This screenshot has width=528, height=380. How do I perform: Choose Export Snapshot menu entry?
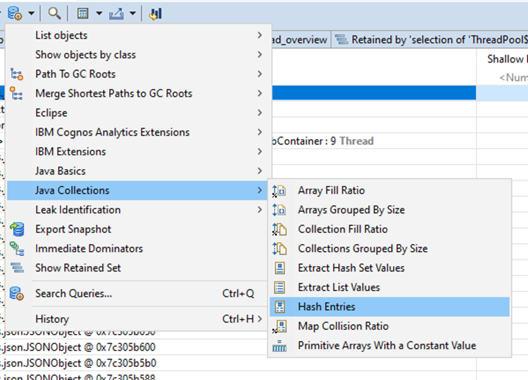[x=137, y=229]
